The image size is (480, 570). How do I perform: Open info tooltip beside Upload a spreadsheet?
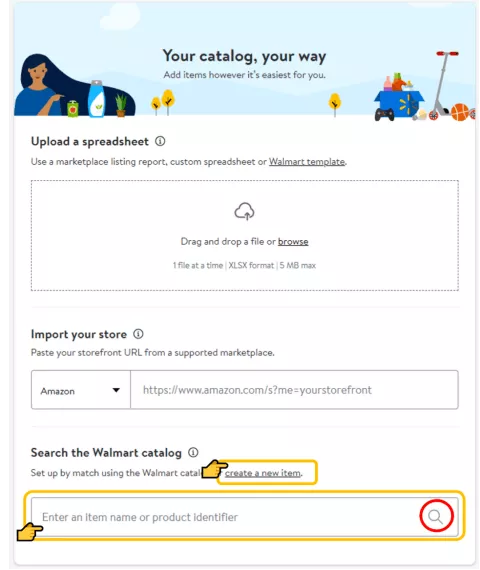[x=160, y=141]
